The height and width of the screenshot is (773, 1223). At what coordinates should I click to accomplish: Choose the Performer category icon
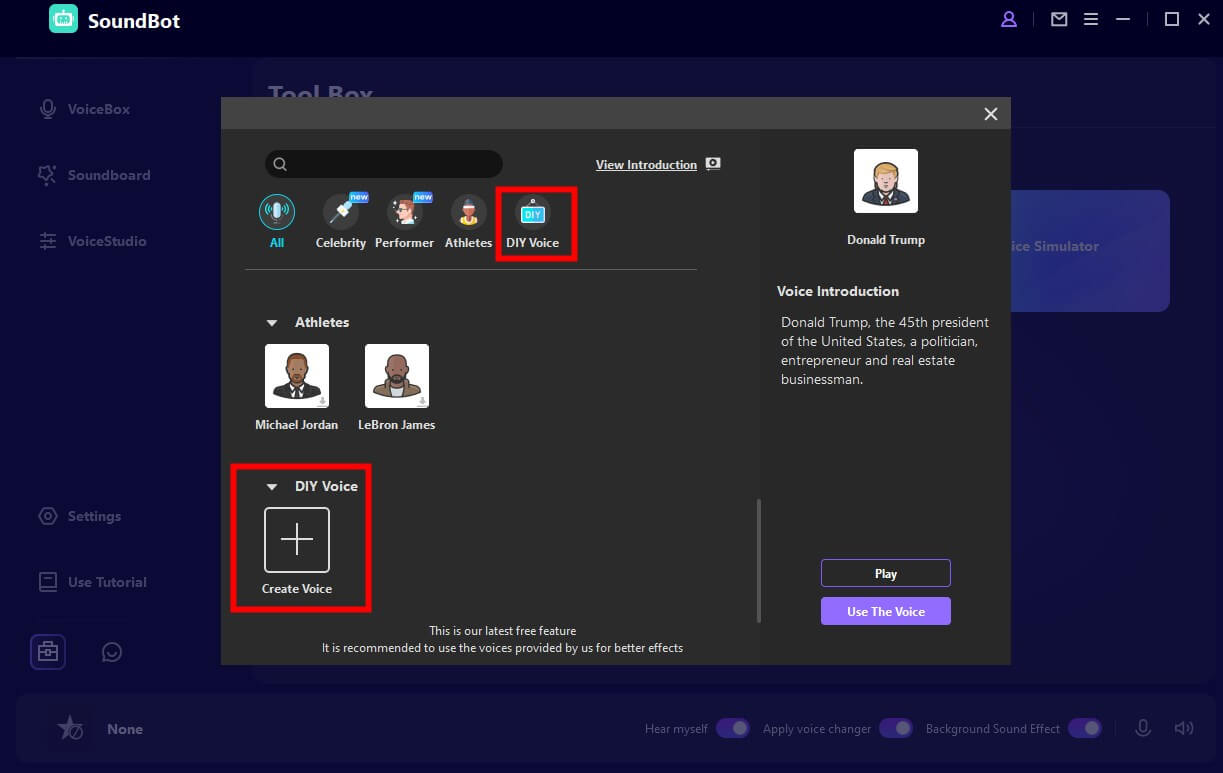coord(404,214)
